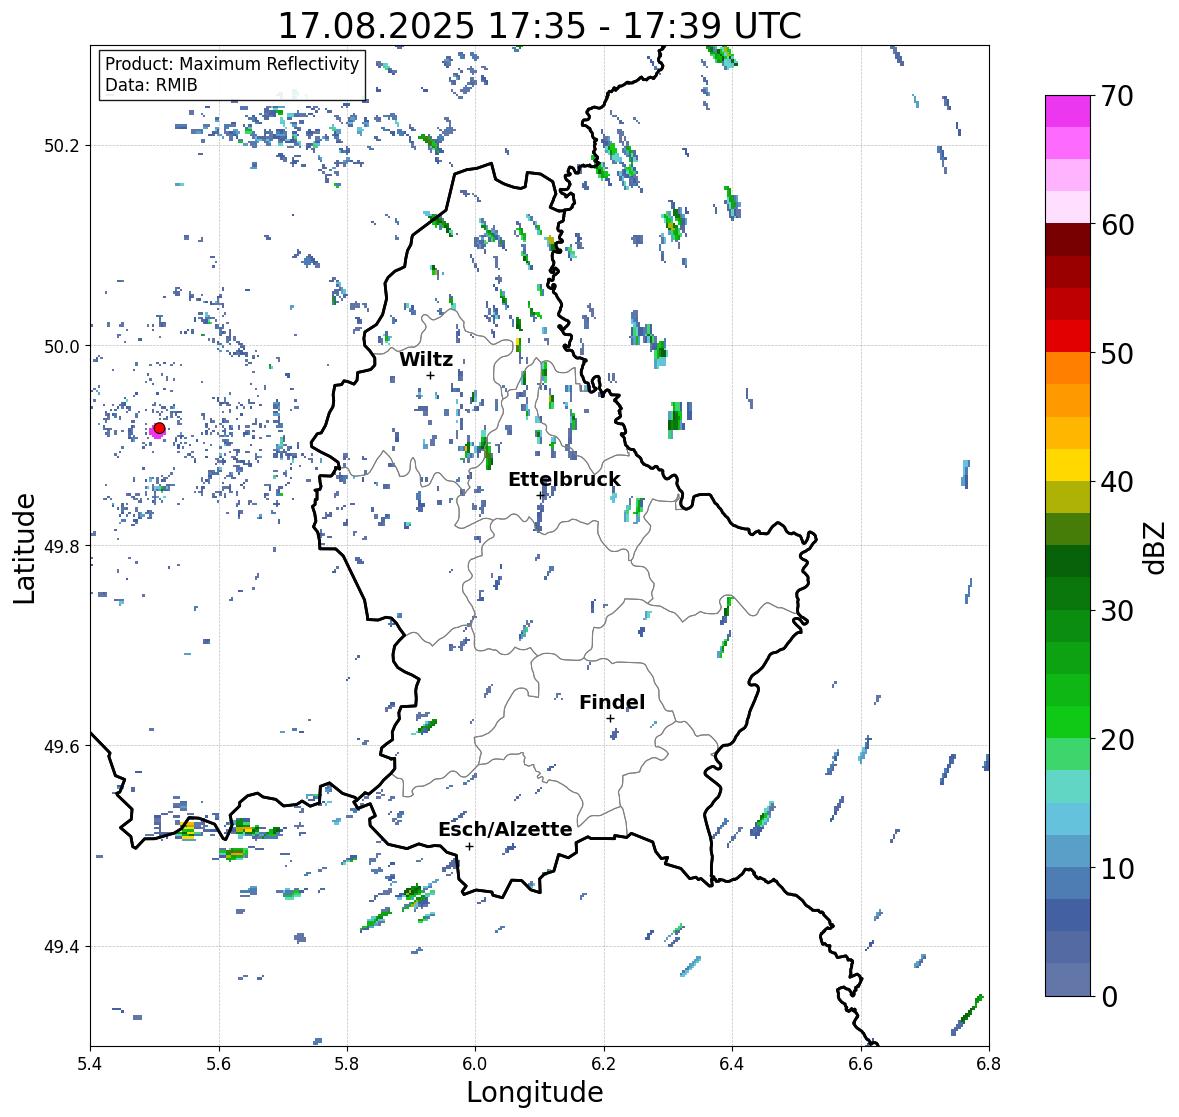Click the 'Data: RMIB' text

click(x=151, y=85)
